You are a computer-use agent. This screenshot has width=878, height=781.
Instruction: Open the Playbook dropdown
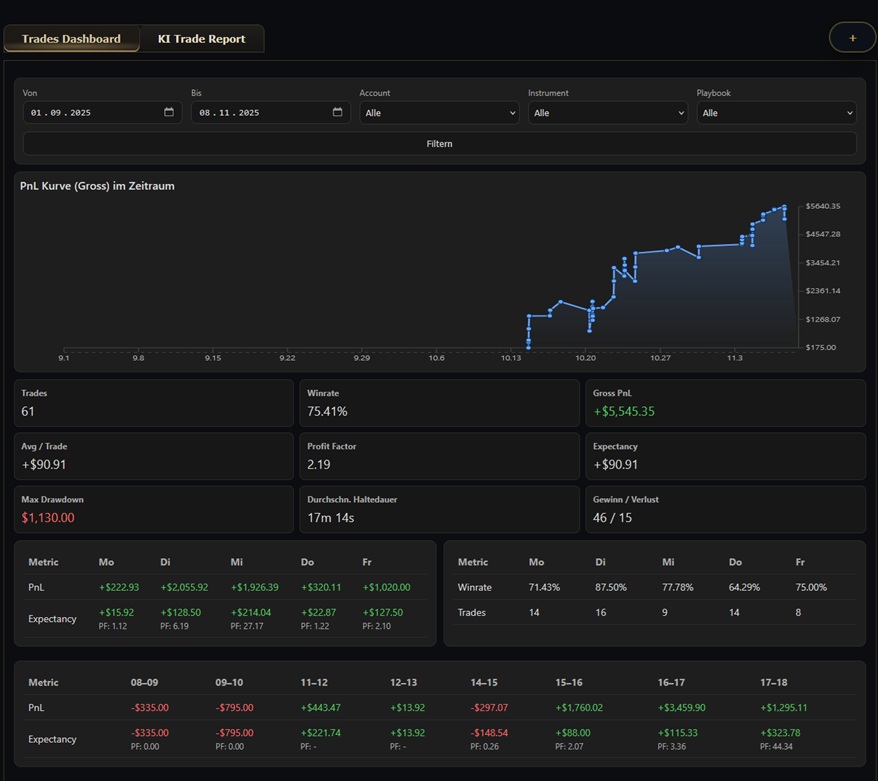coord(775,112)
